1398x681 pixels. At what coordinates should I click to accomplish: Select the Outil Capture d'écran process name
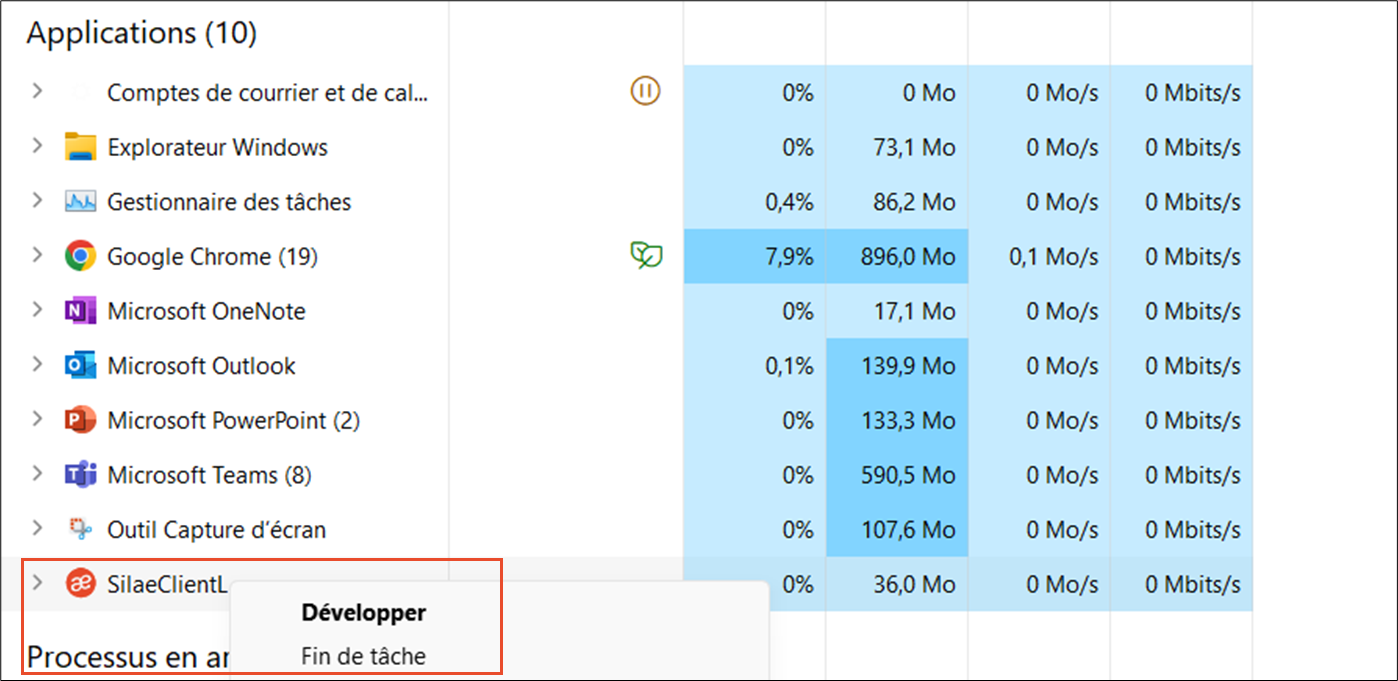click(x=216, y=530)
